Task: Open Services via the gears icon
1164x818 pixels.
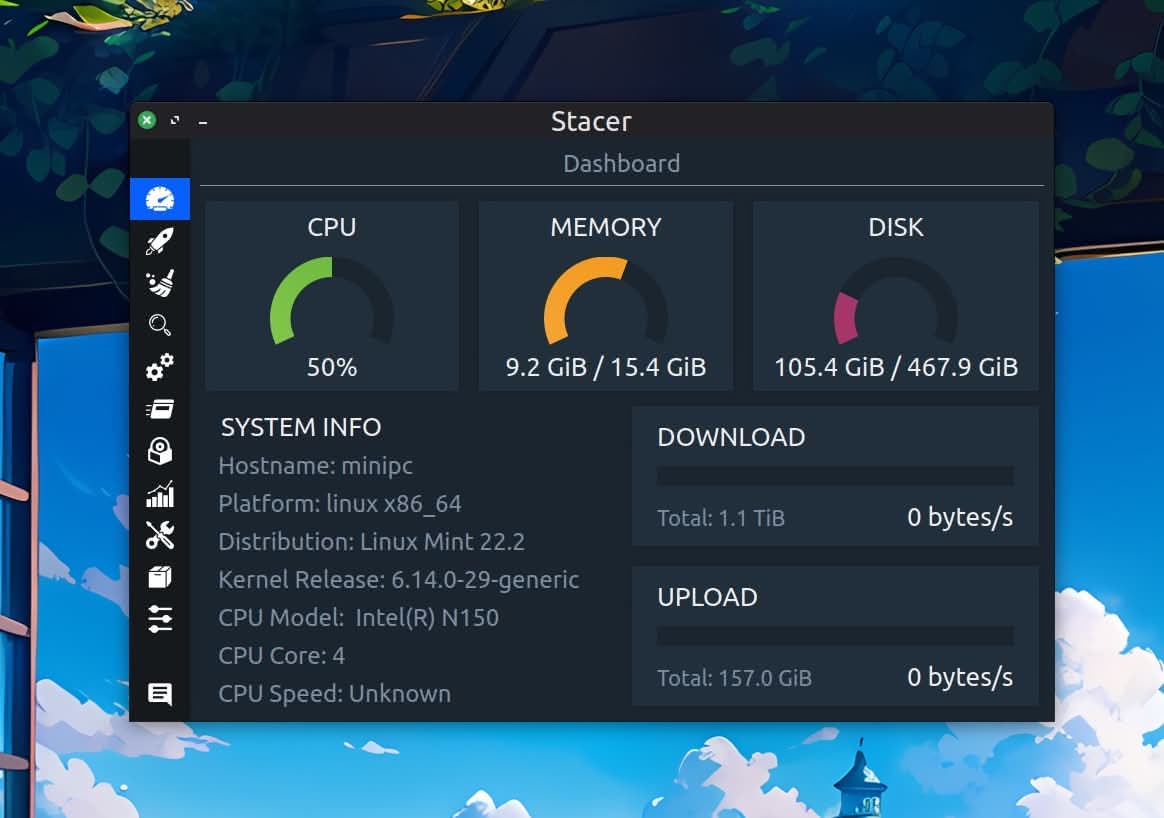Action: 160,367
